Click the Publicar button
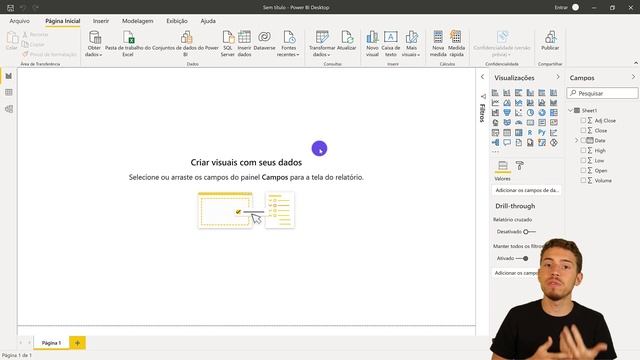The image size is (640, 360). coord(550,41)
